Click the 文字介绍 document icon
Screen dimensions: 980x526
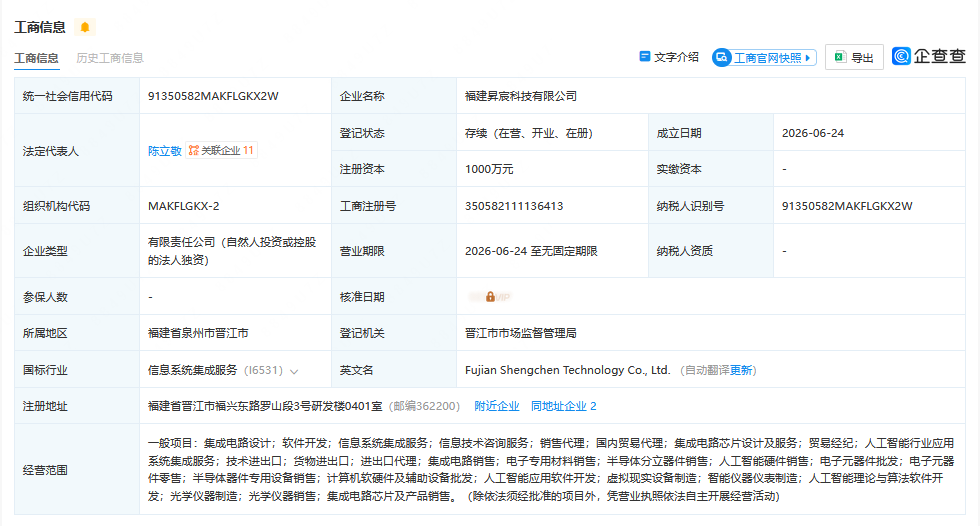(x=644, y=57)
